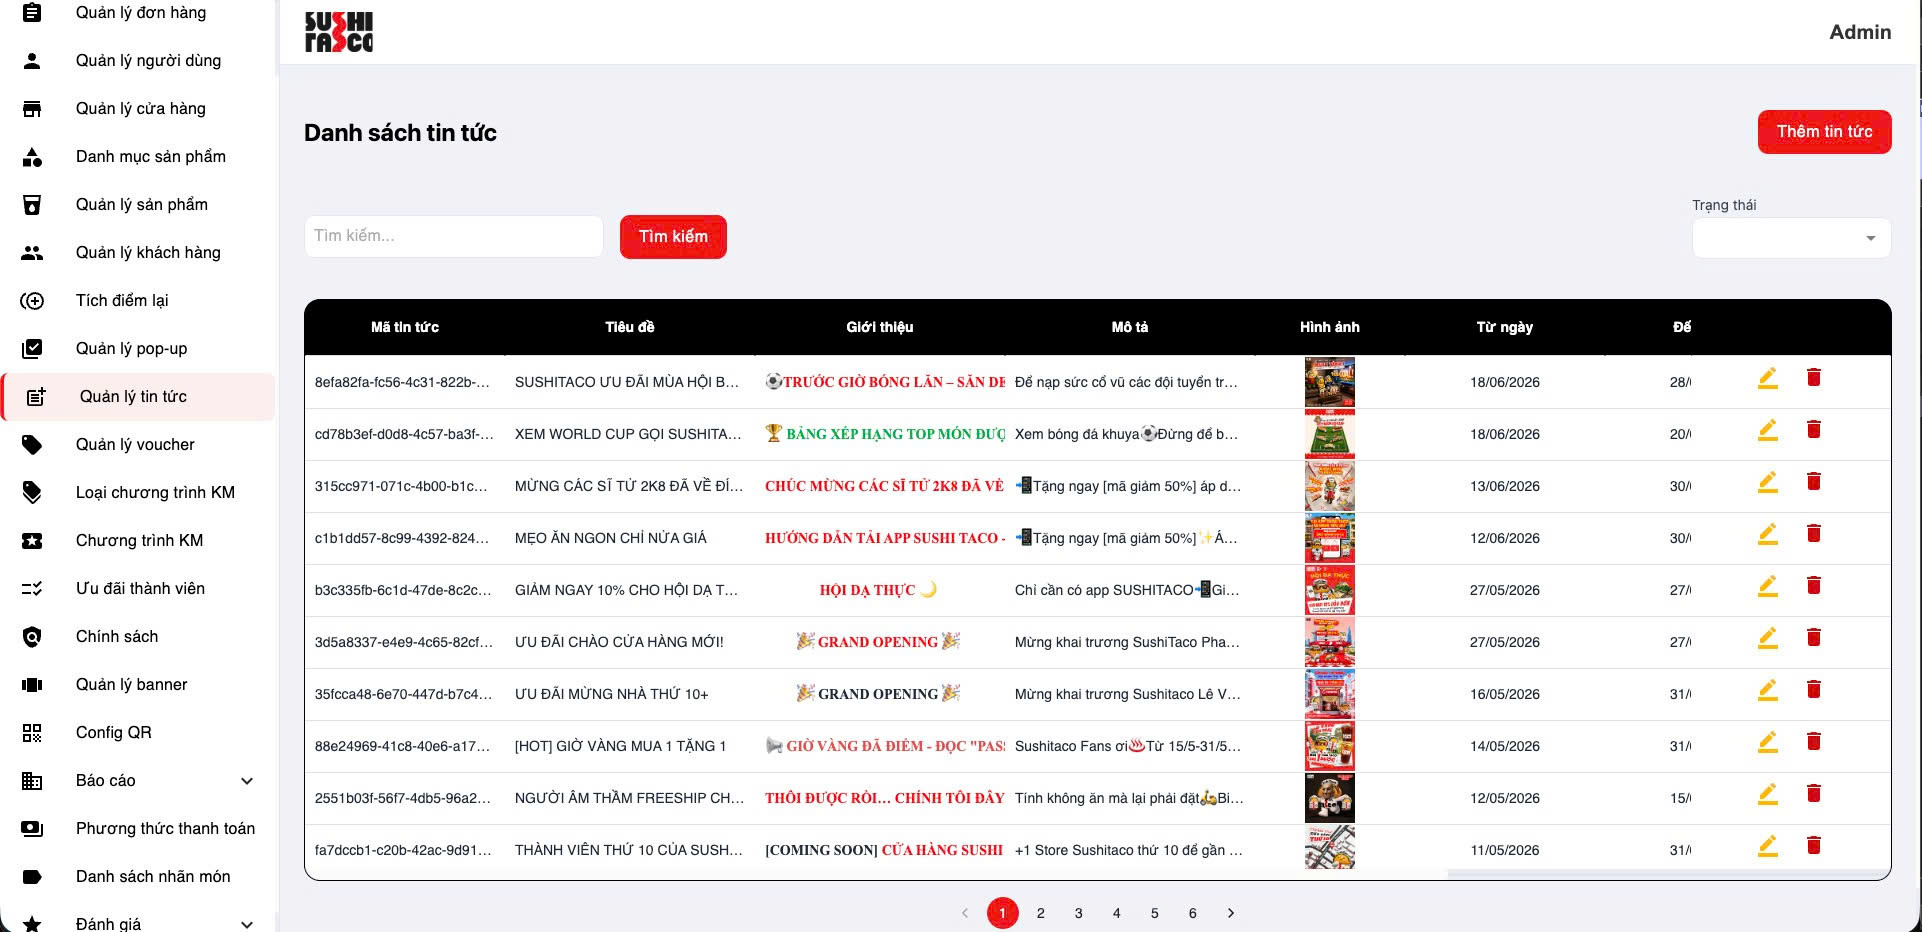
Task: Click the user management person icon
Action: (32, 60)
